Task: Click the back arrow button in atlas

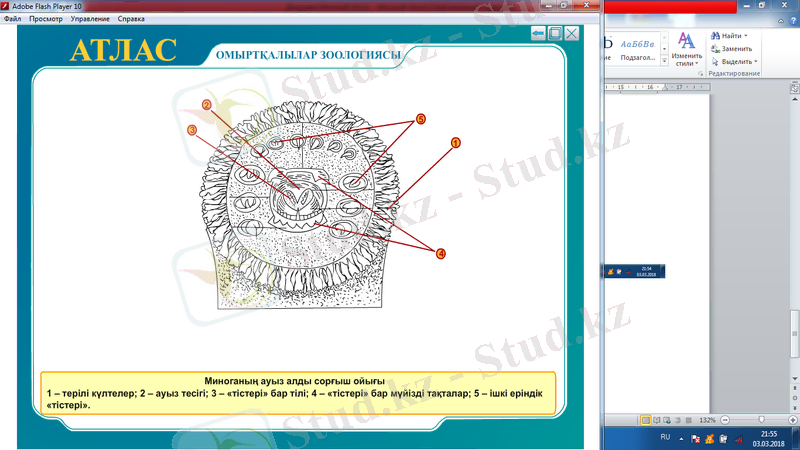Action: [x=538, y=33]
